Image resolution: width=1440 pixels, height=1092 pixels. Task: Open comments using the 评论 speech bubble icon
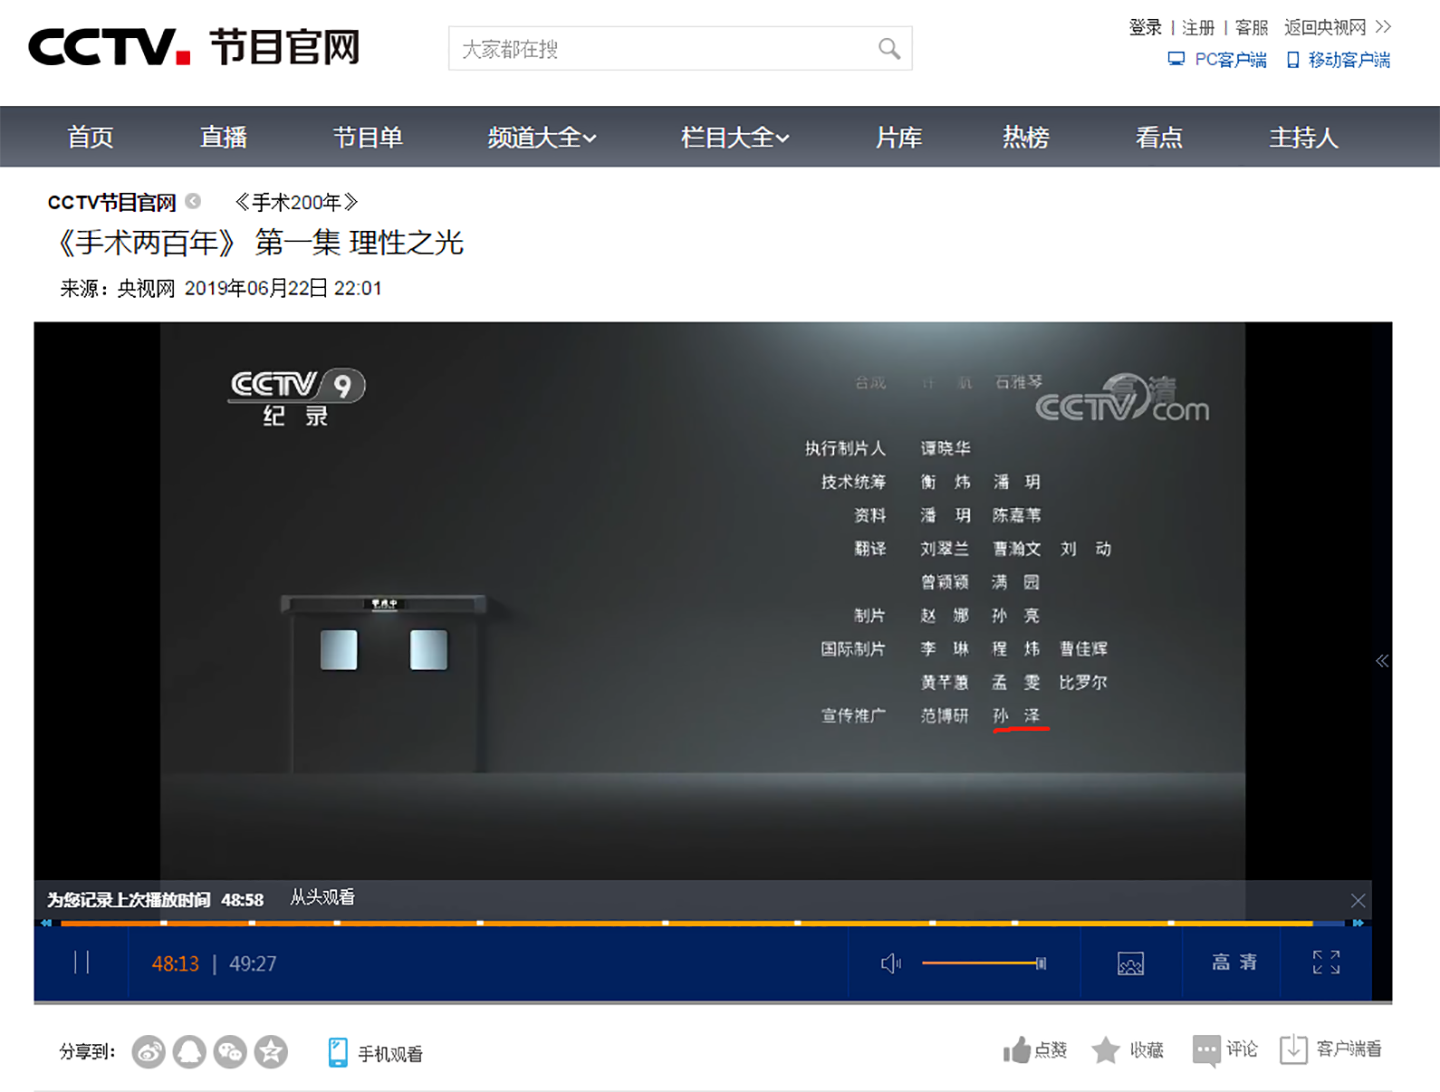(1206, 1050)
